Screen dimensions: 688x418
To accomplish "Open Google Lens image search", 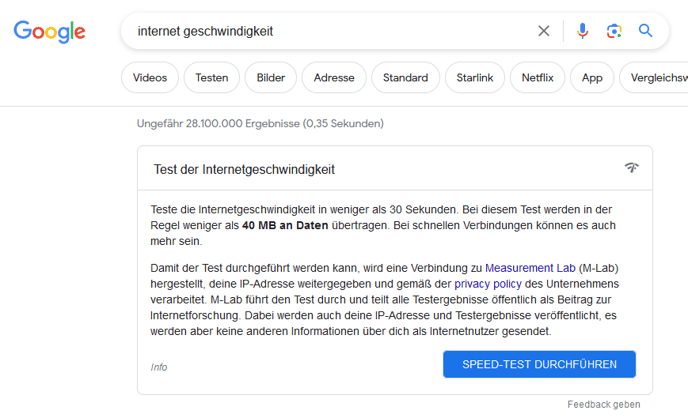I will (614, 31).
